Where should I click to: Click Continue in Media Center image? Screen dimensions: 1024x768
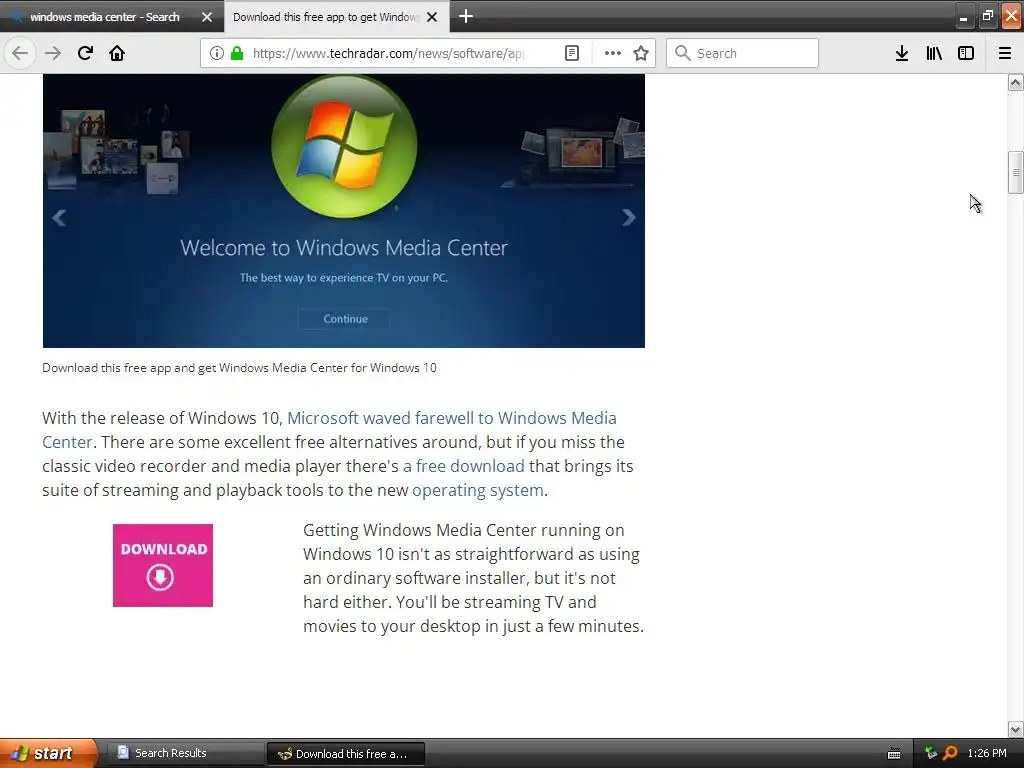point(345,319)
